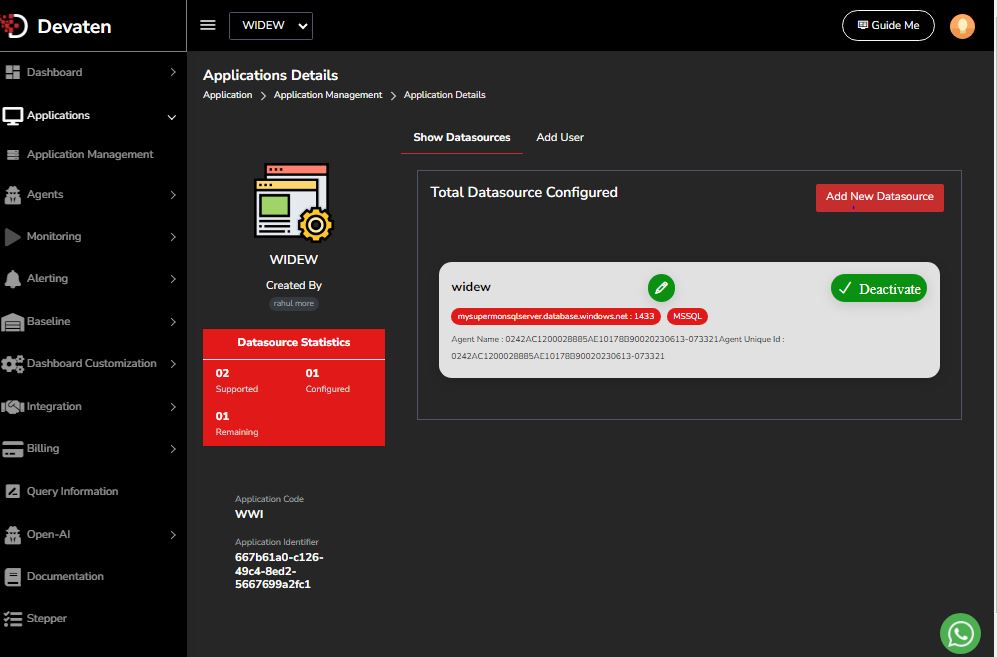The height and width of the screenshot is (657, 997).
Task: Expand the Integration menu chevron
Action: [173, 407]
